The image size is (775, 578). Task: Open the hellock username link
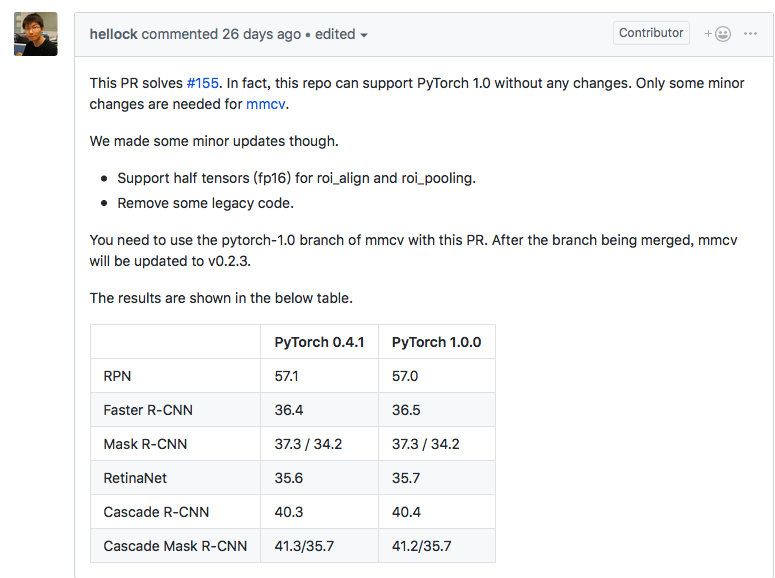click(x=113, y=34)
